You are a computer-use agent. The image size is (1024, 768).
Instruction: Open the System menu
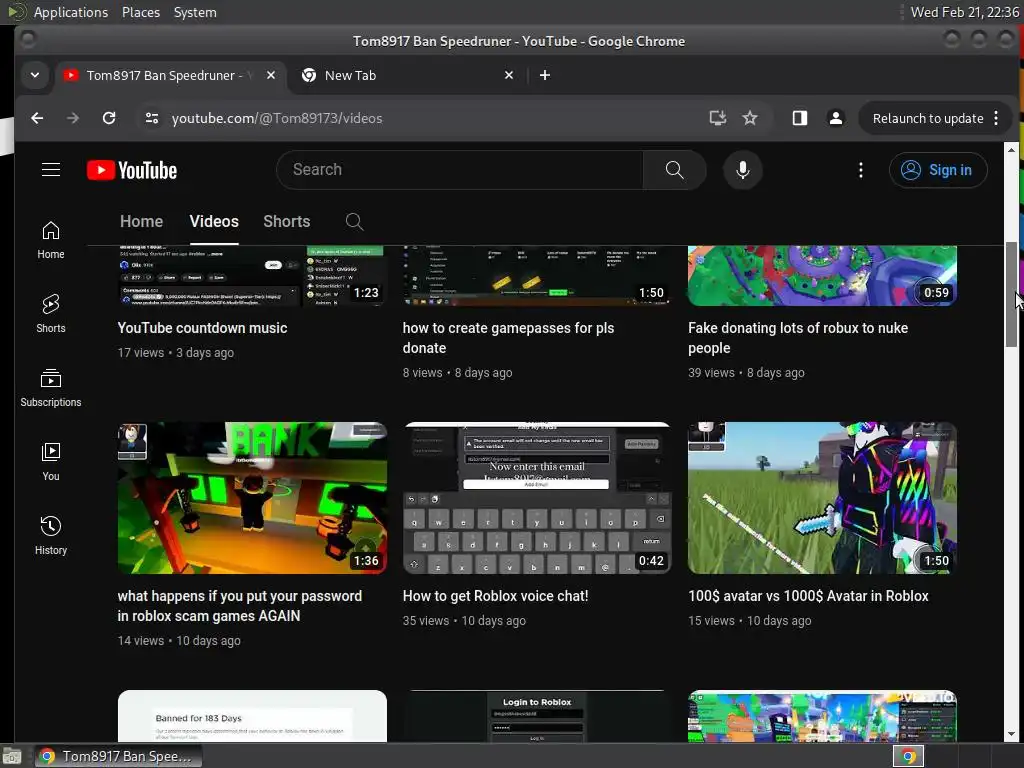[195, 12]
